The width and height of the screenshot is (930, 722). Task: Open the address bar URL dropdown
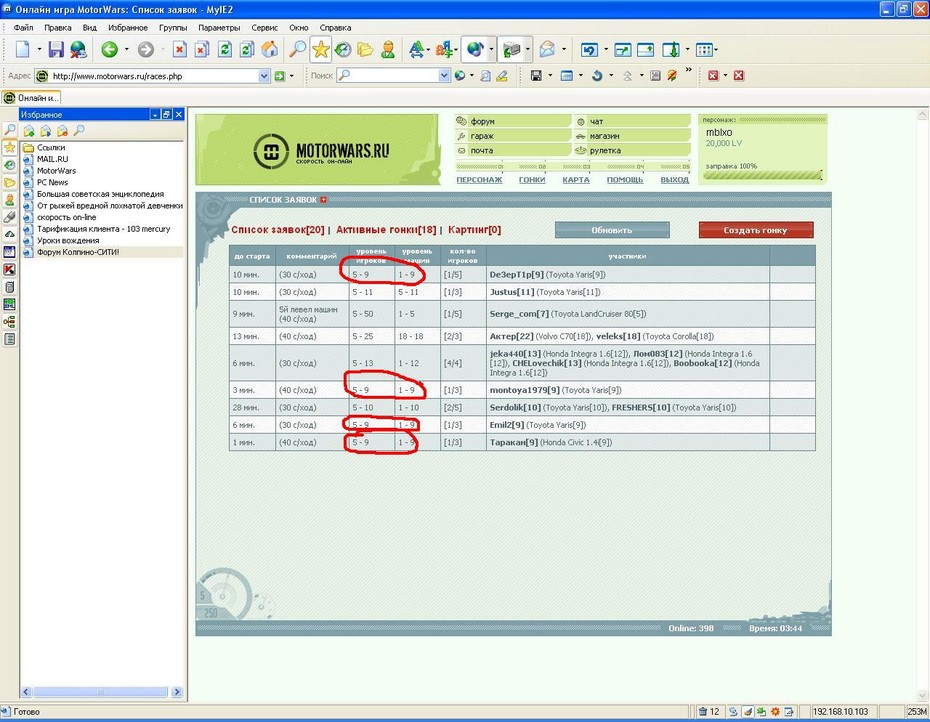pos(264,76)
